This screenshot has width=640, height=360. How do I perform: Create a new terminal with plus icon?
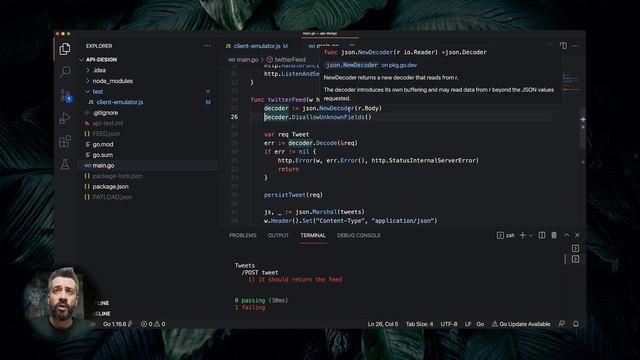522,235
